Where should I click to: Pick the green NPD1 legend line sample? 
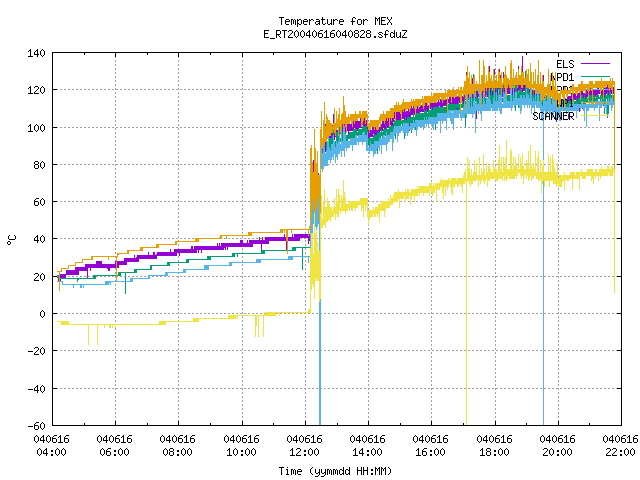(595, 77)
